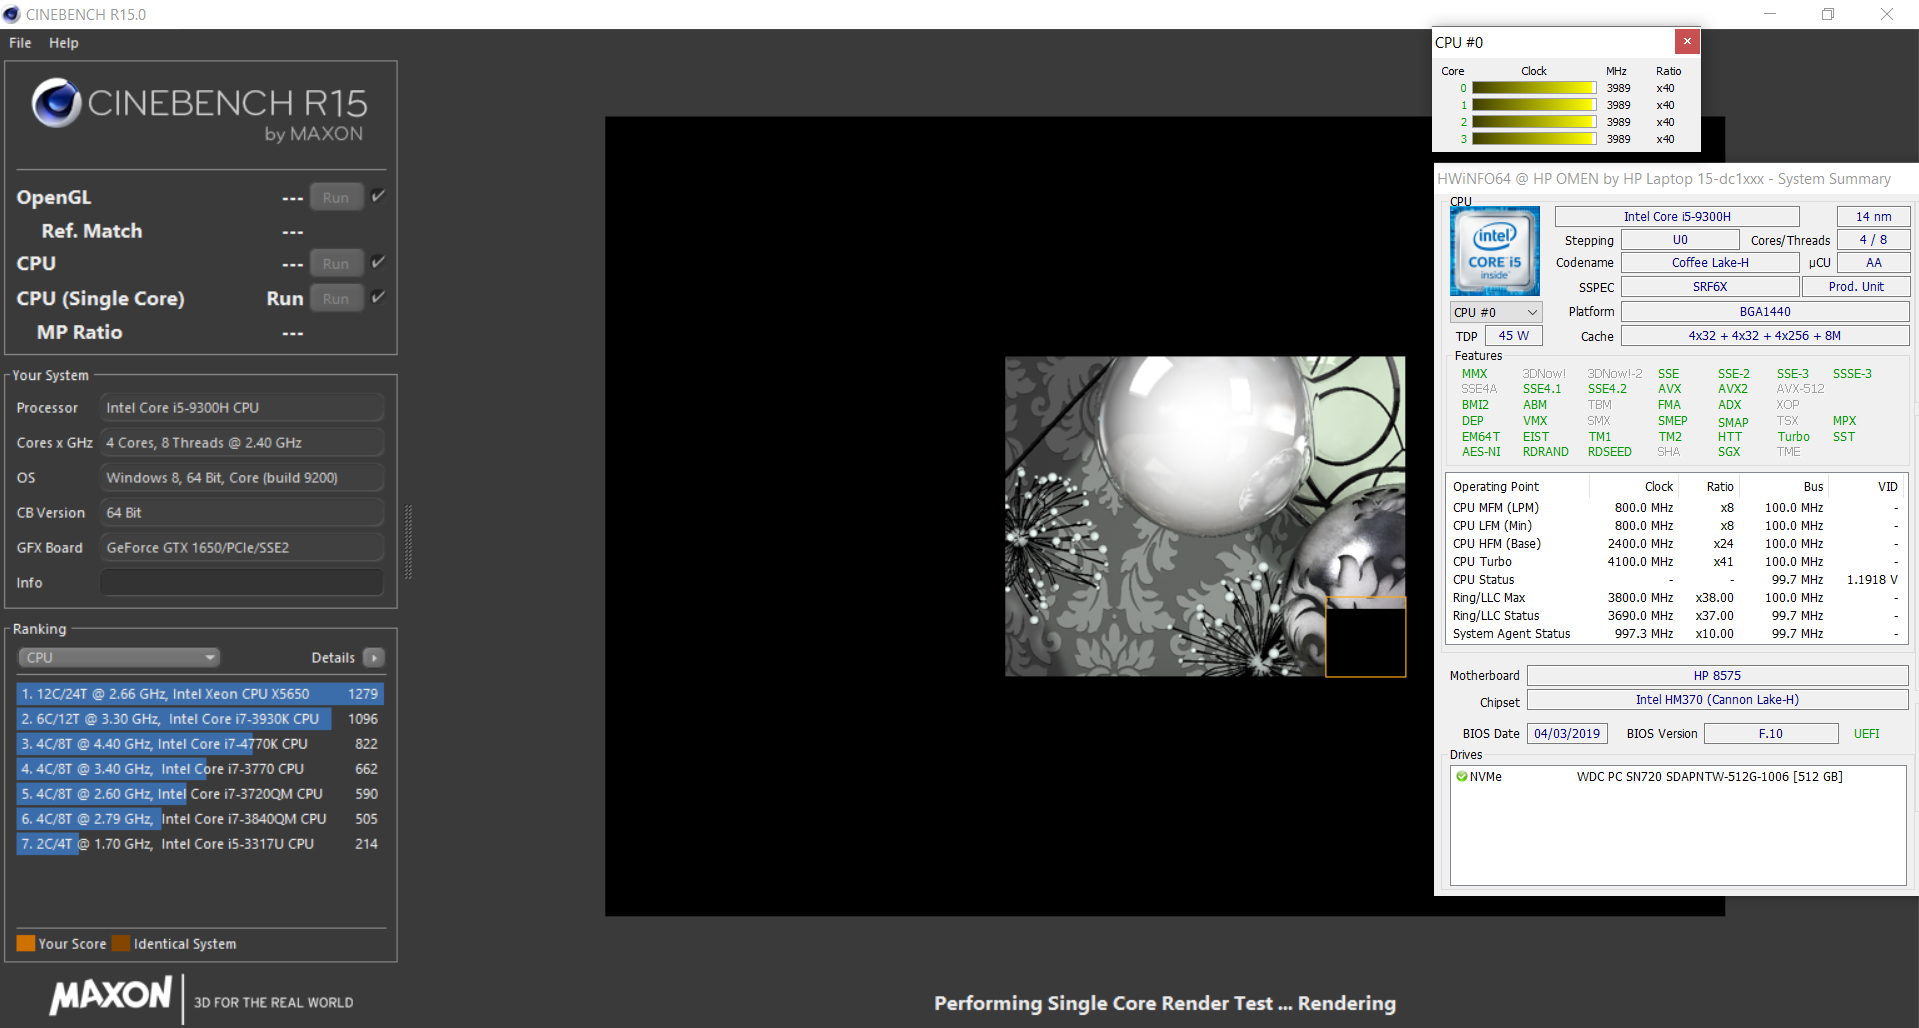Image resolution: width=1919 pixels, height=1028 pixels.
Task: Run the OpenGL benchmark
Action: tap(336, 197)
